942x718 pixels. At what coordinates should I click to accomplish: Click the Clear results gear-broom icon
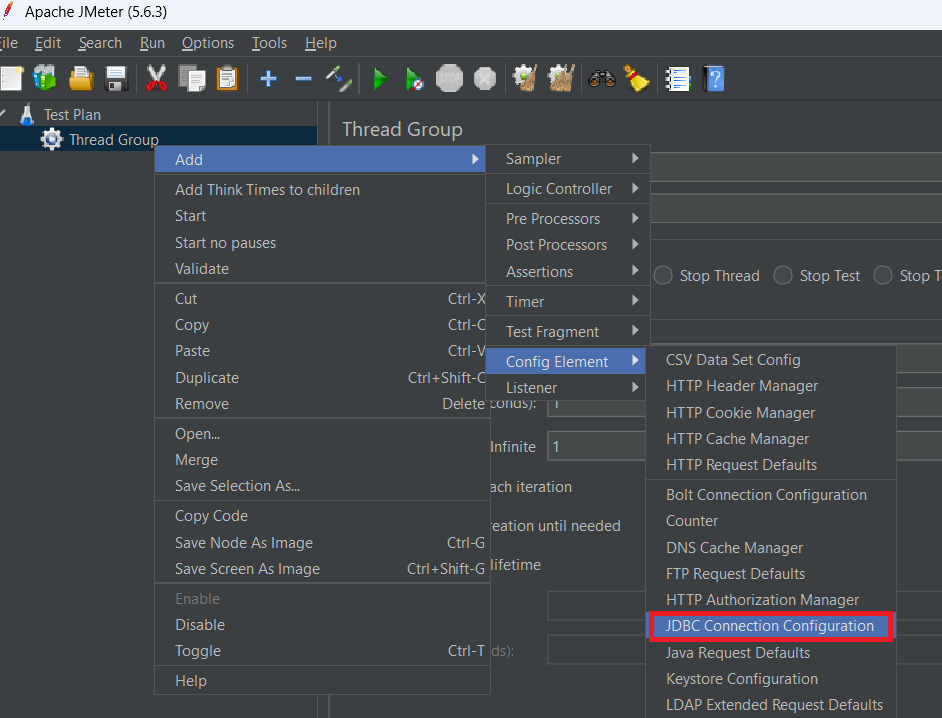point(525,78)
